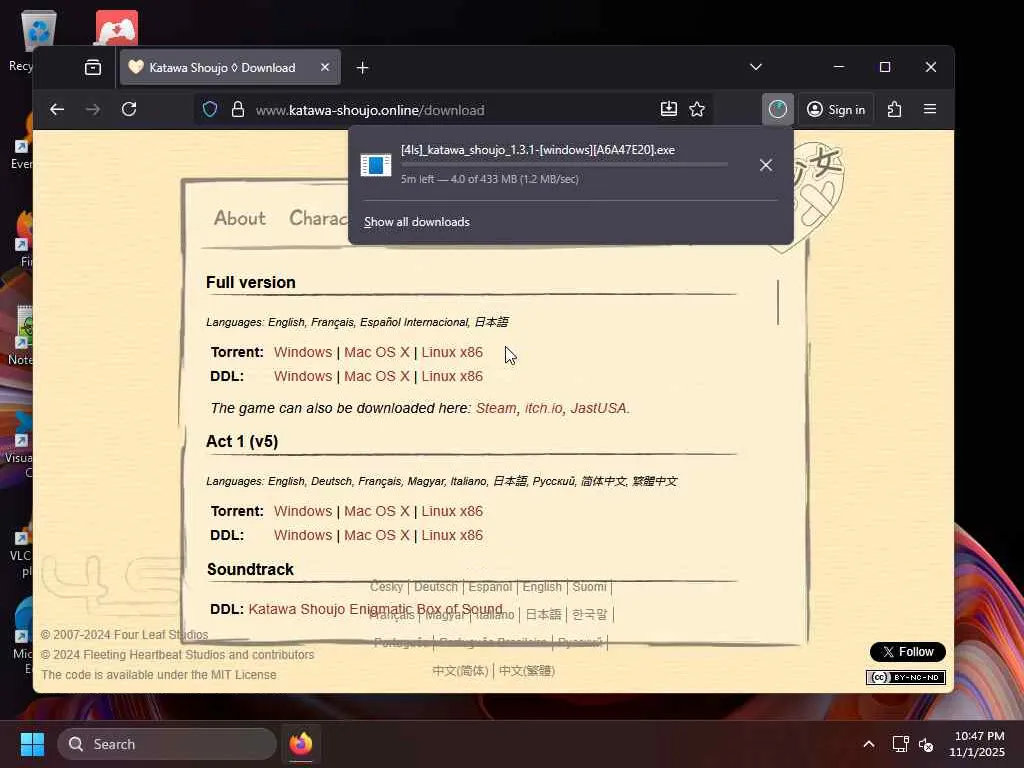The image size is (1024, 768).
Task: Click the Sign in button
Action: click(x=836, y=109)
